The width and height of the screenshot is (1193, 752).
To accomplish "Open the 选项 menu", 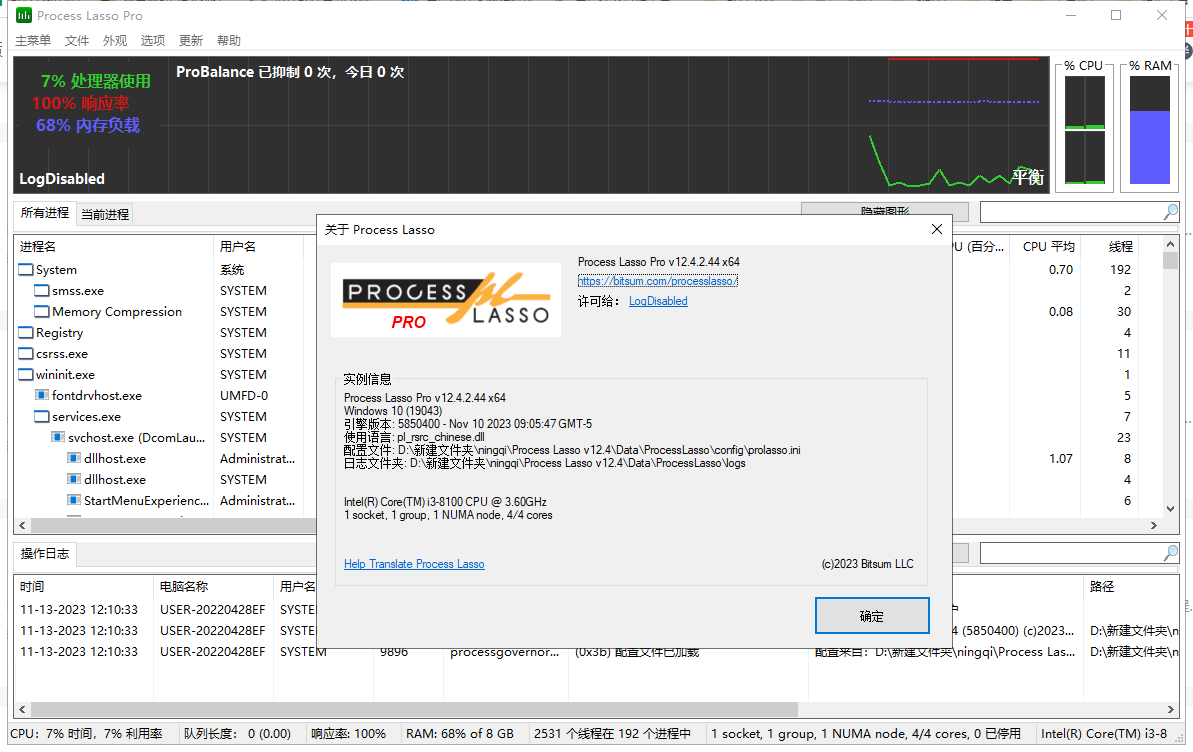I will [x=153, y=40].
